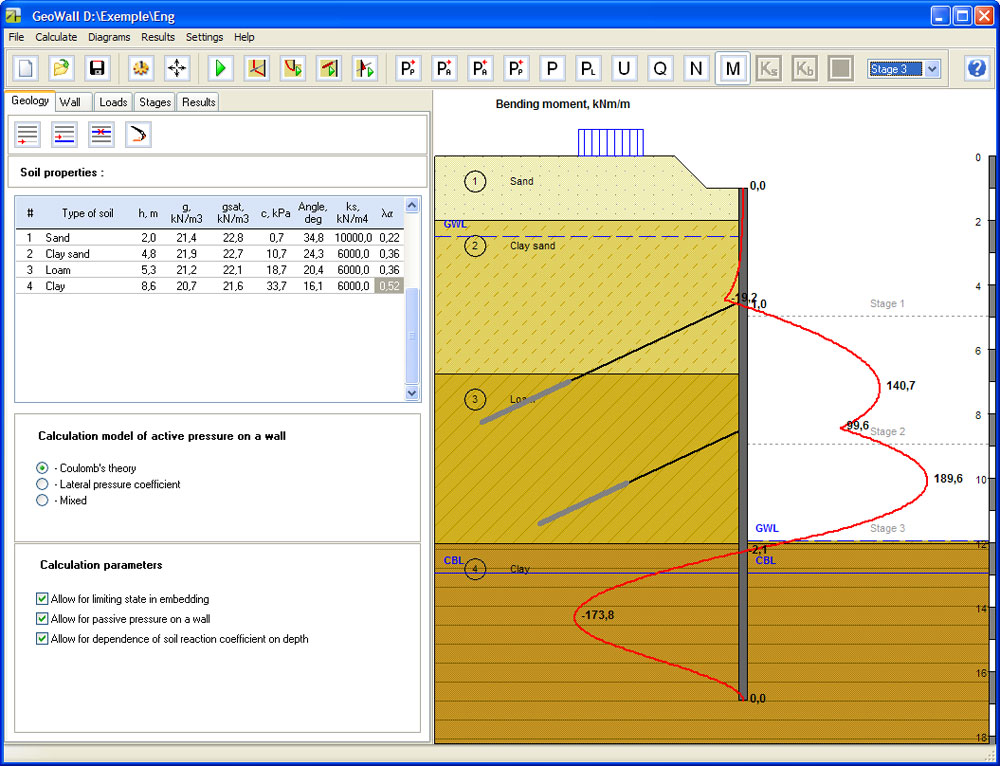The height and width of the screenshot is (766, 1000).
Task: Switch to the Results tab
Action: (198, 101)
